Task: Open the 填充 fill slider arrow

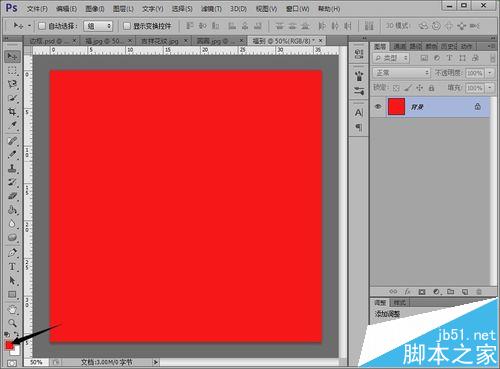Action: coord(490,88)
